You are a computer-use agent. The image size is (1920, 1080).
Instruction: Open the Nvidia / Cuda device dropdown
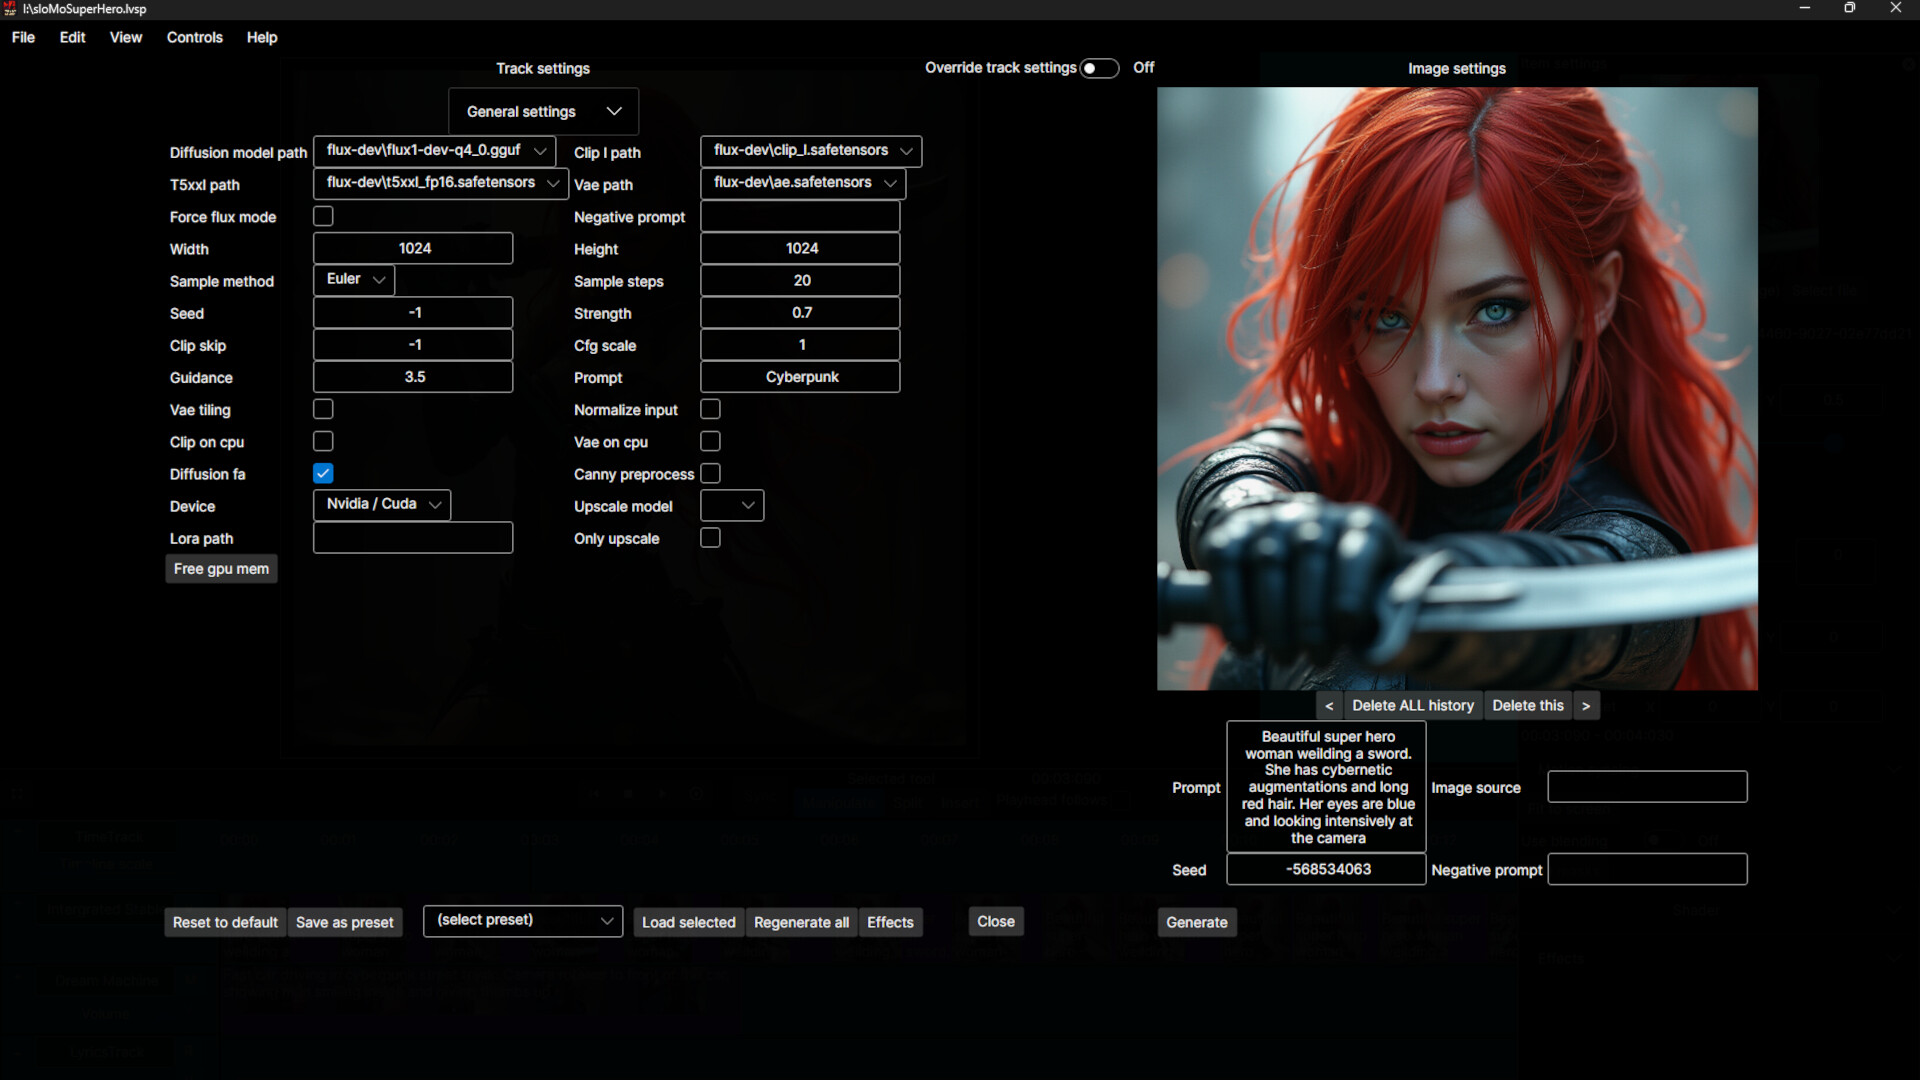click(382, 504)
